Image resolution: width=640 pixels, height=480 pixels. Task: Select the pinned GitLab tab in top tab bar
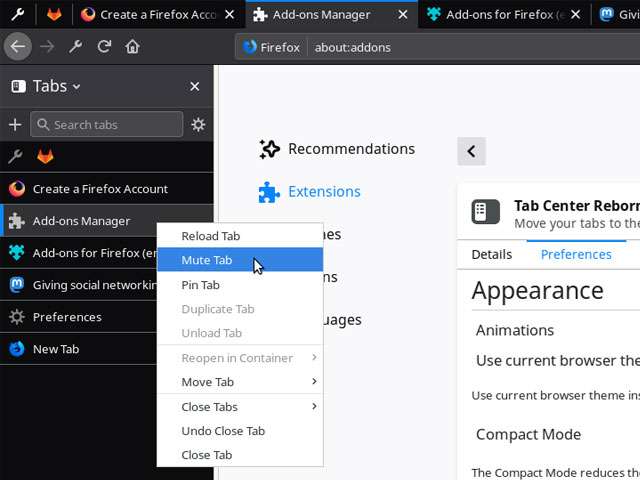(54, 15)
